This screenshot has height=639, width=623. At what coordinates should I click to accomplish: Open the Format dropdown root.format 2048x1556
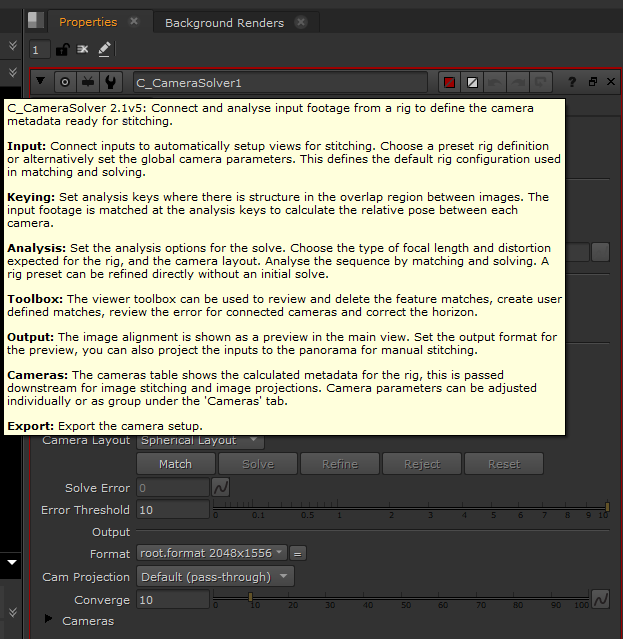click(212, 553)
